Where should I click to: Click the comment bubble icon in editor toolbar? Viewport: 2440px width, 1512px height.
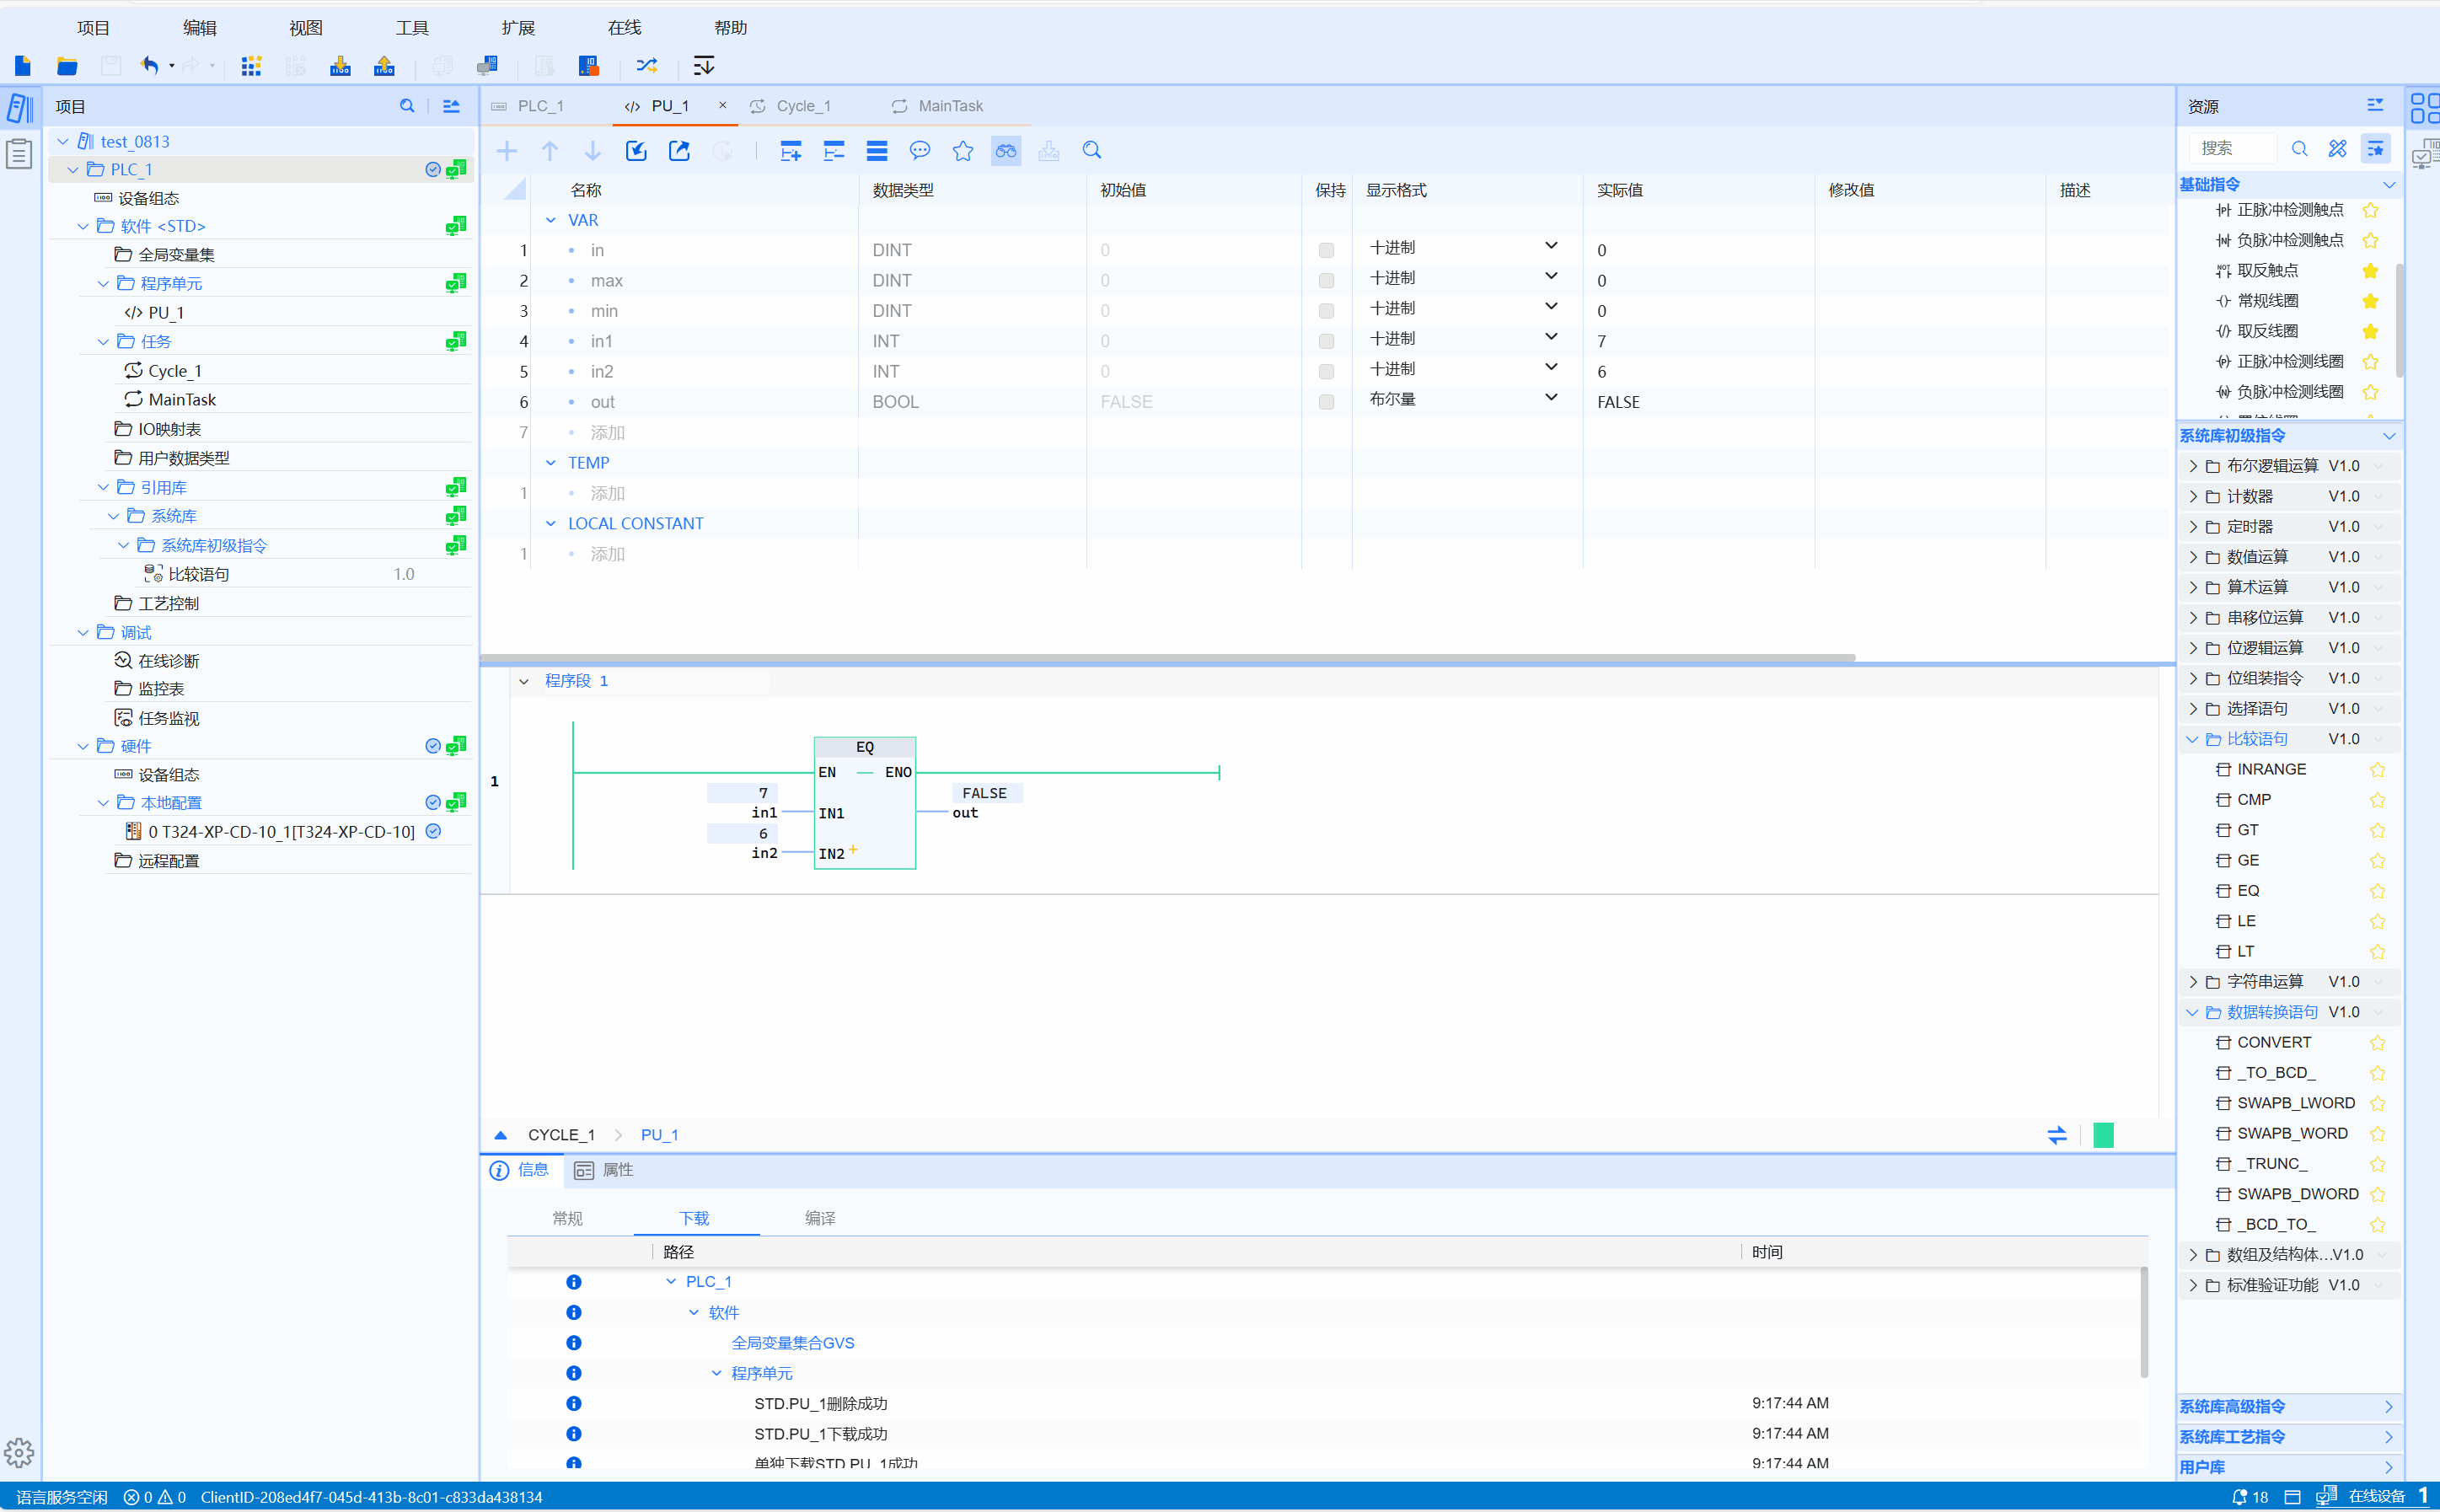pyautogui.click(x=919, y=151)
